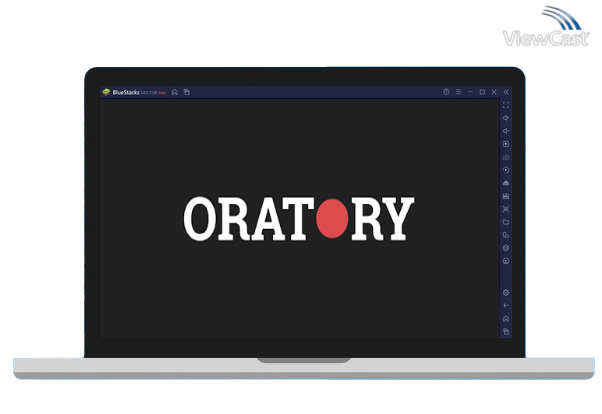Click the BlueStacks title text

point(126,93)
